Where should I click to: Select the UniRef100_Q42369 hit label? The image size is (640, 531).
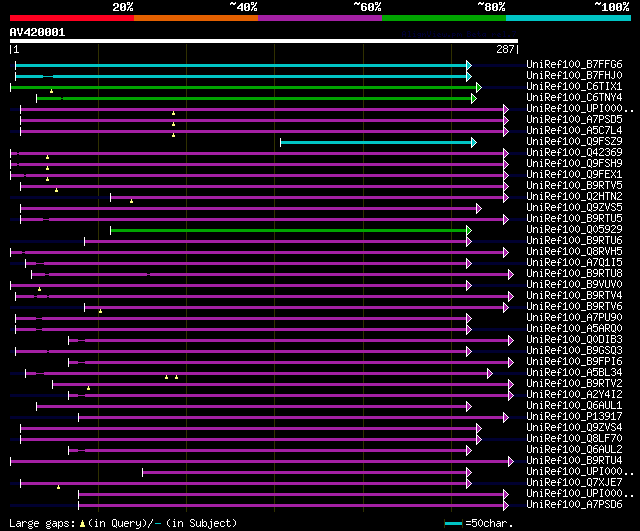[x=574, y=153]
